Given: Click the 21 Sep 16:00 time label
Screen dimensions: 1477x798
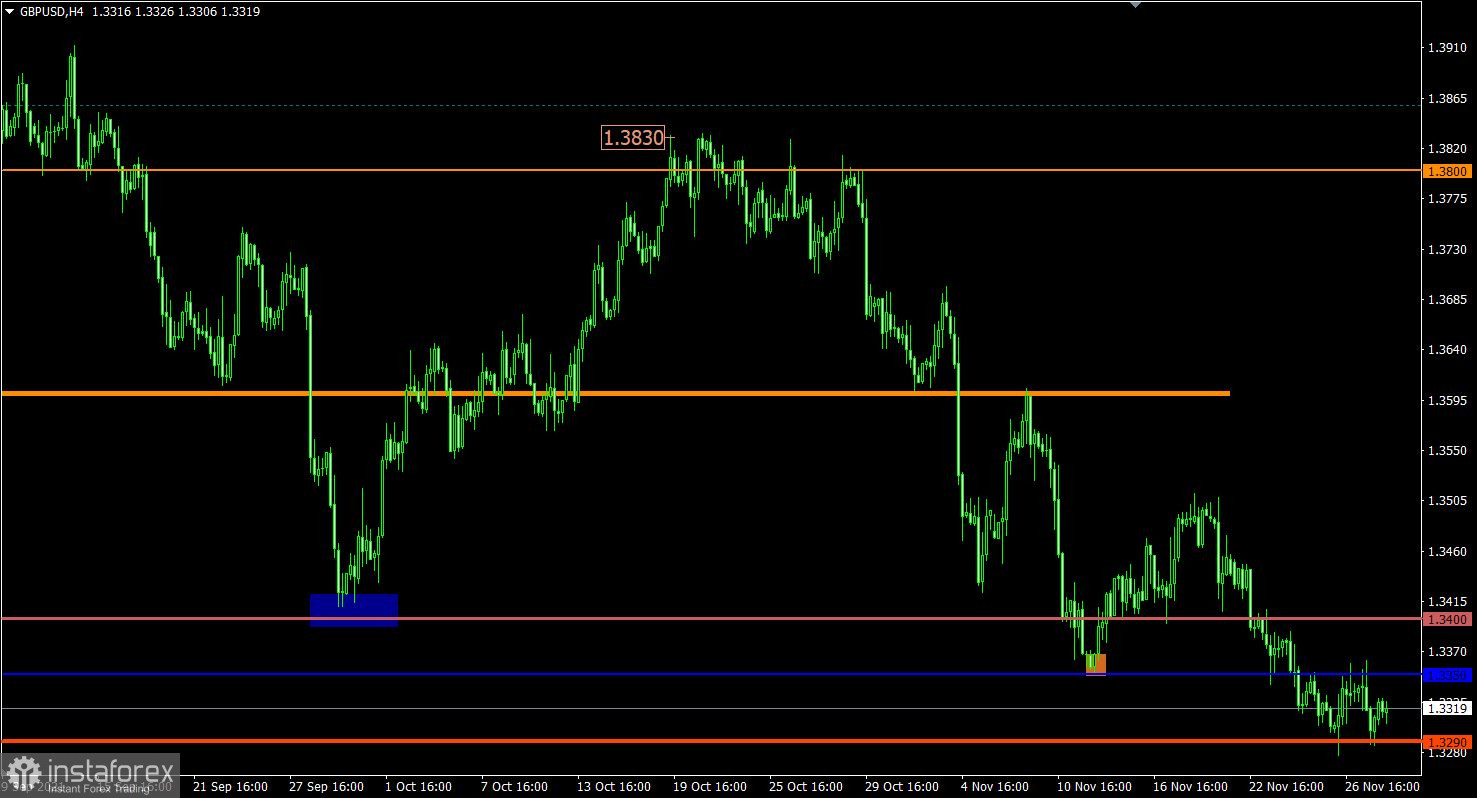Looking at the screenshot, I should 230,787.
